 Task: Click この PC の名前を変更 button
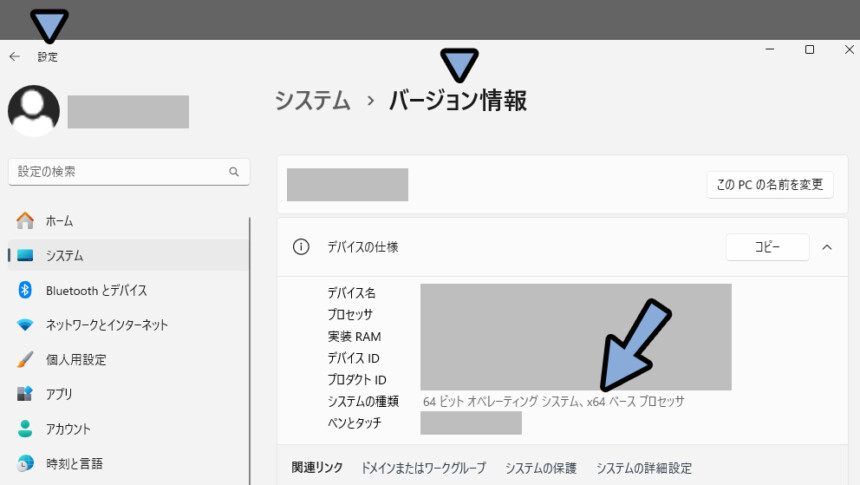[x=770, y=184]
